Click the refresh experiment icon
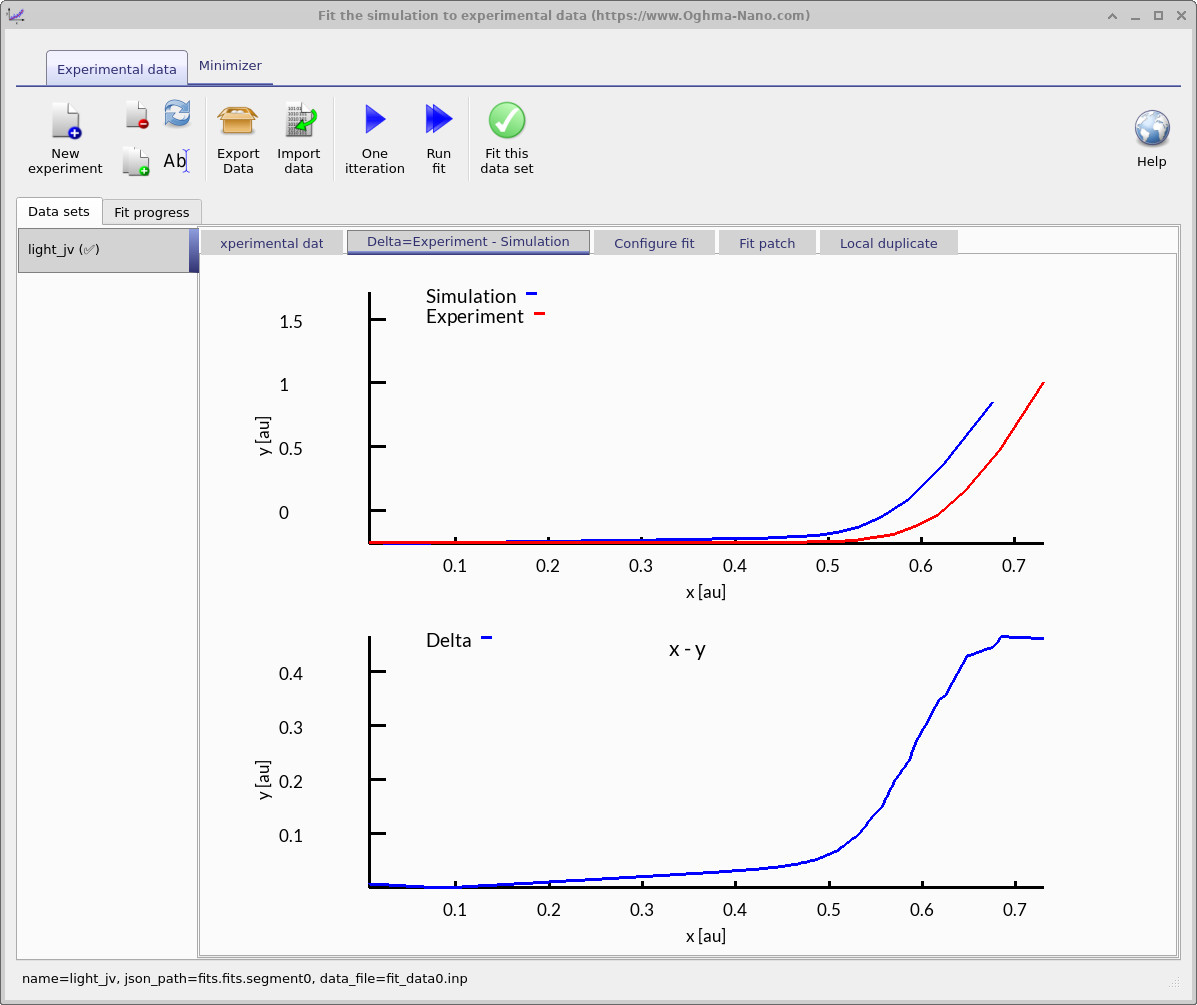1197x1005 pixels. (x=177, y=113)
